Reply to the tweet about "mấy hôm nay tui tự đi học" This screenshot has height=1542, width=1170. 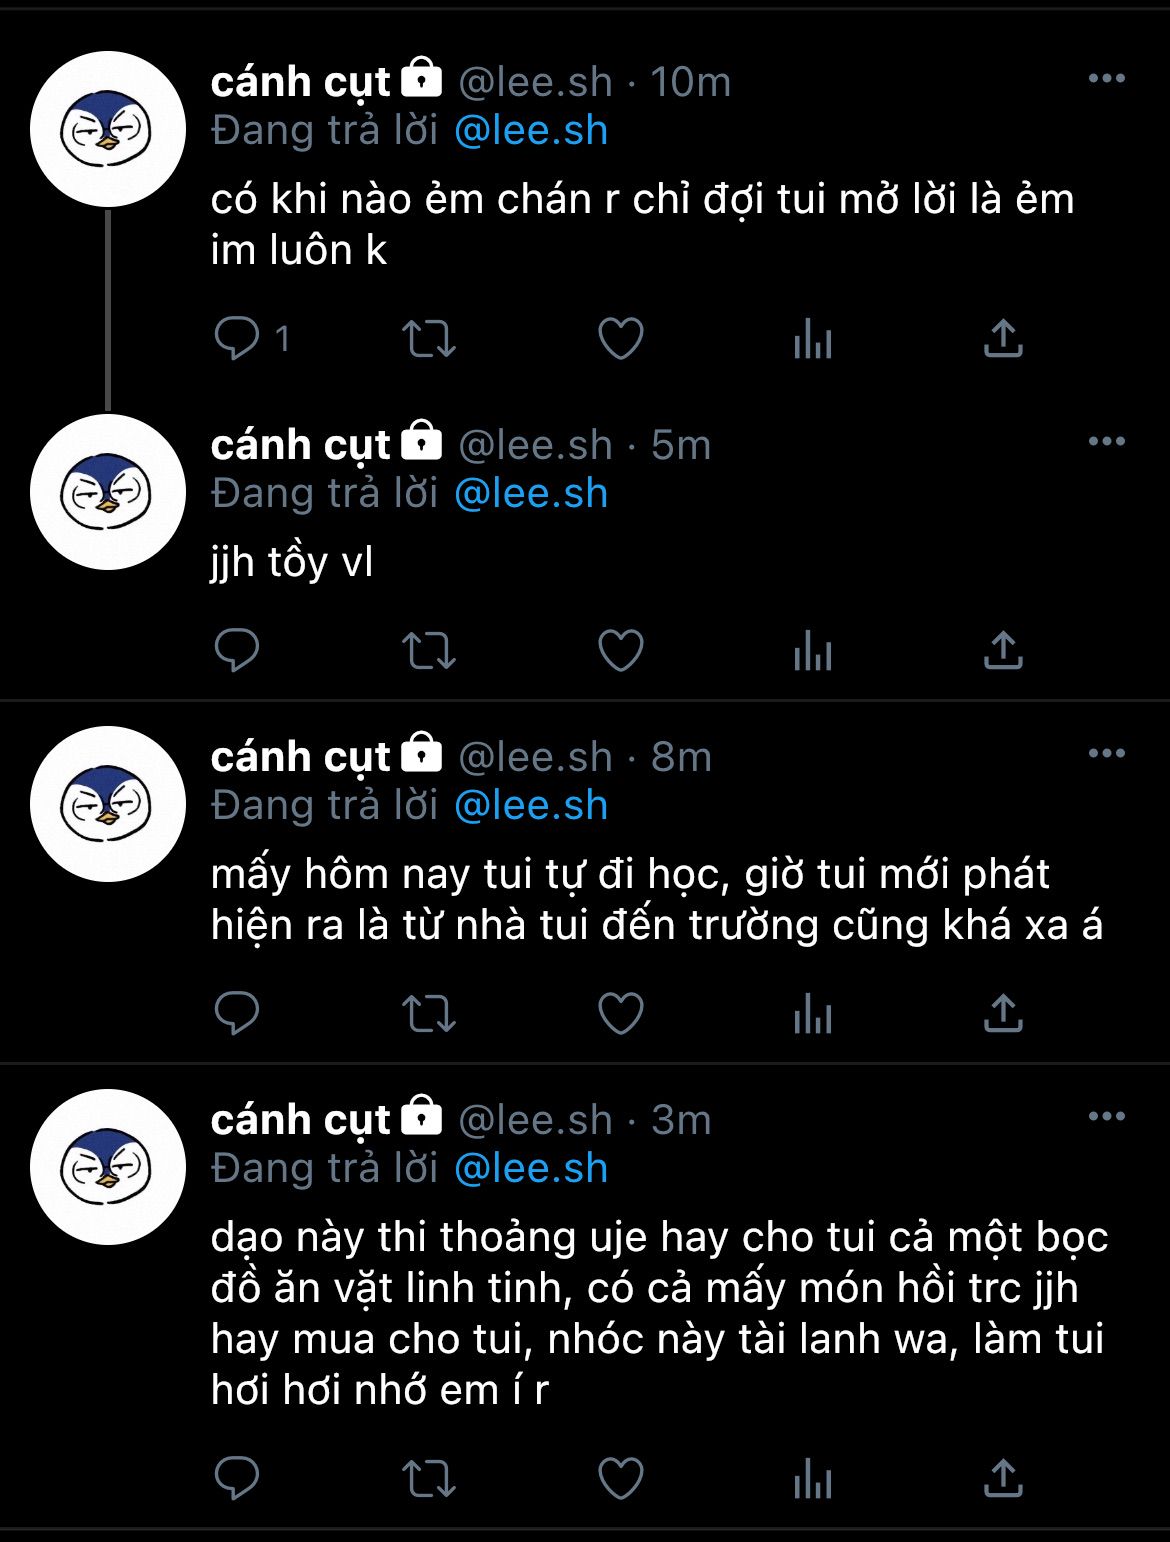237,1013
